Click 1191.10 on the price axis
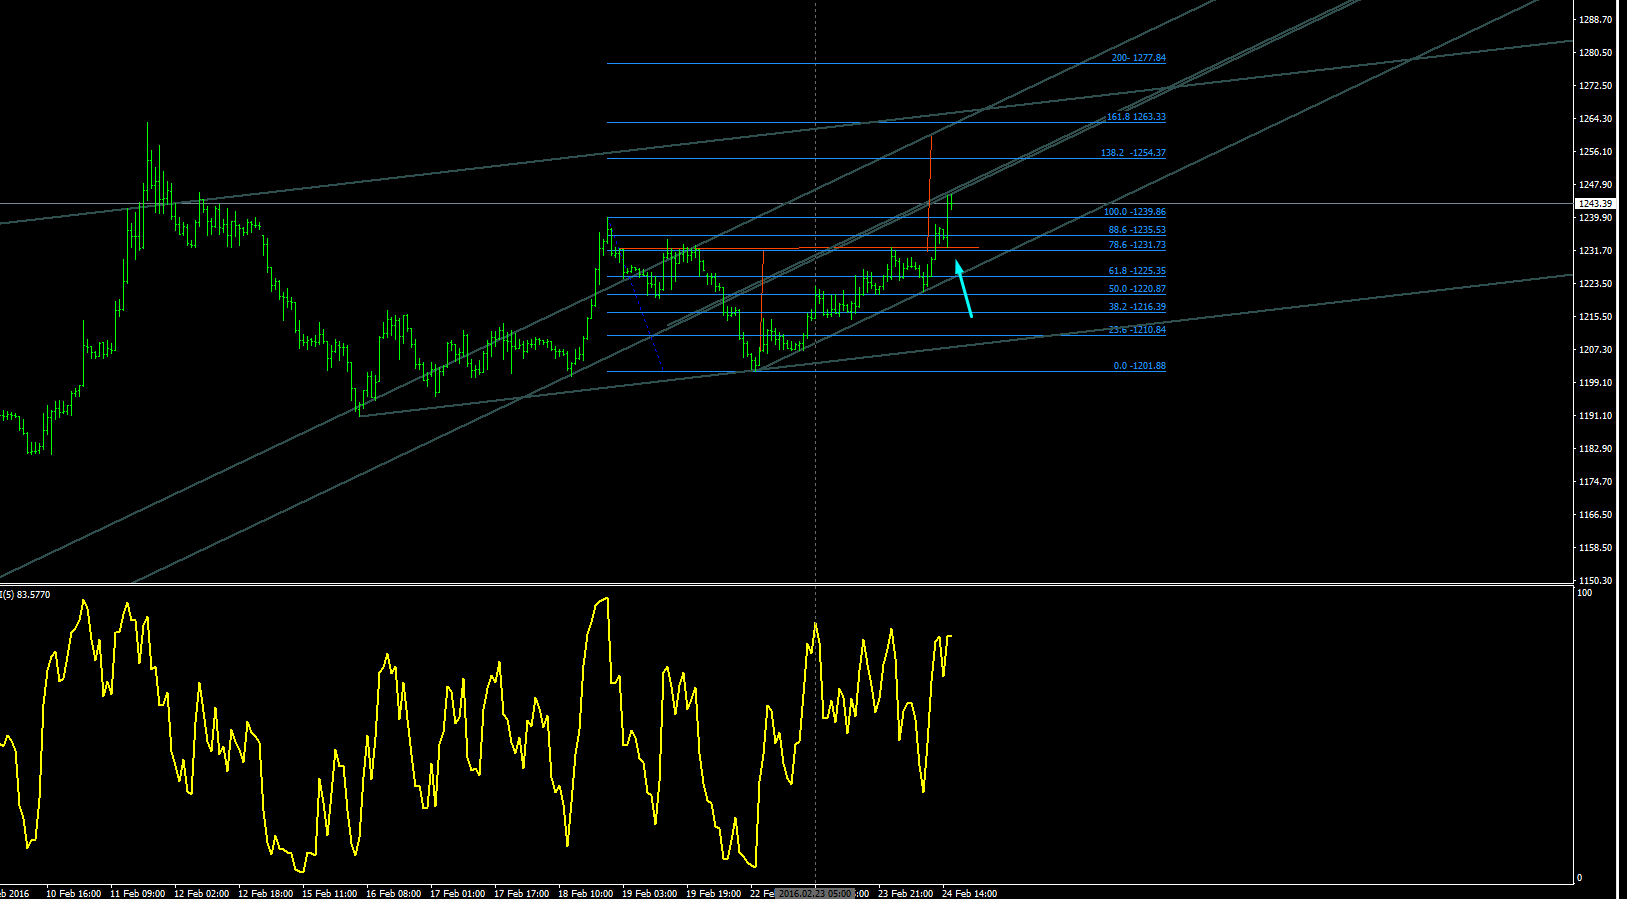Viewport: 1627px width, 899px height. [1595, 416]
